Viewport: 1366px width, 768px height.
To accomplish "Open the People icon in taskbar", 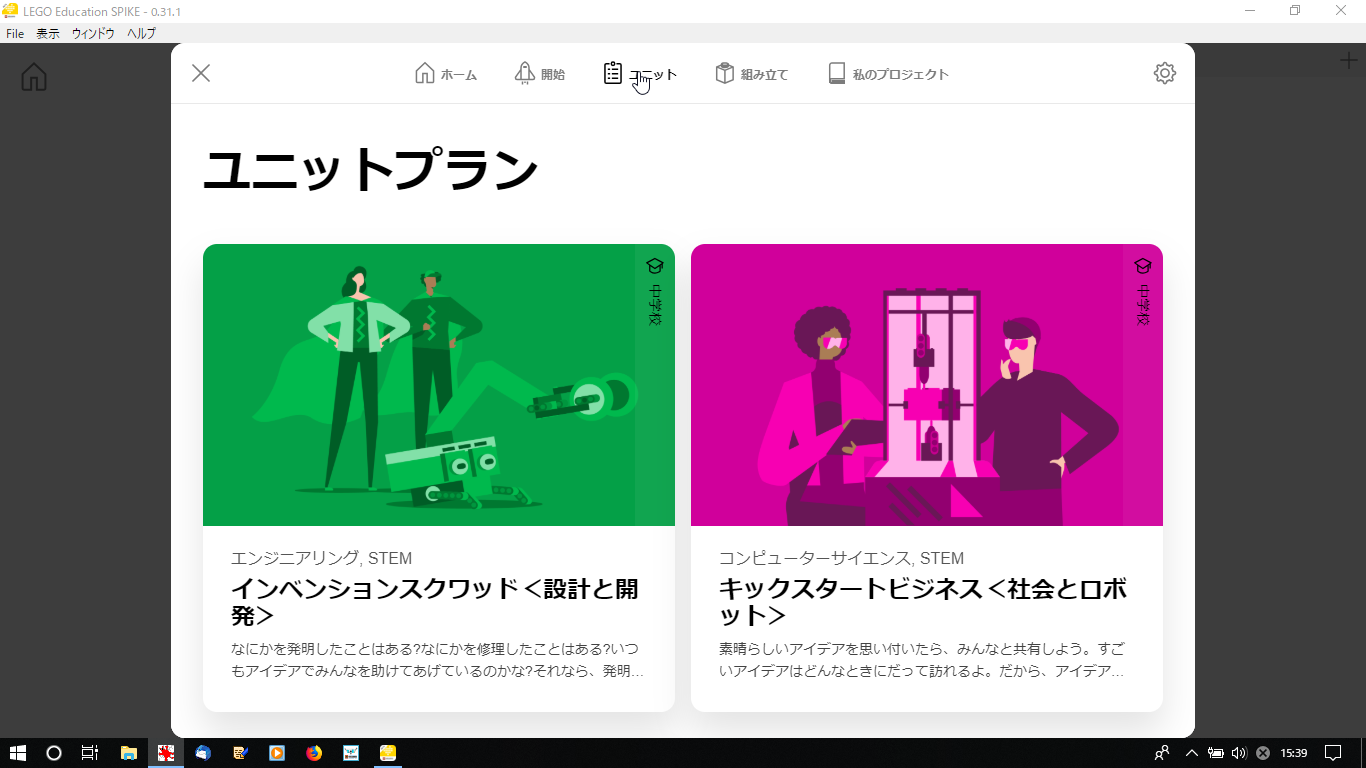I will click(x=1162, y=753).
